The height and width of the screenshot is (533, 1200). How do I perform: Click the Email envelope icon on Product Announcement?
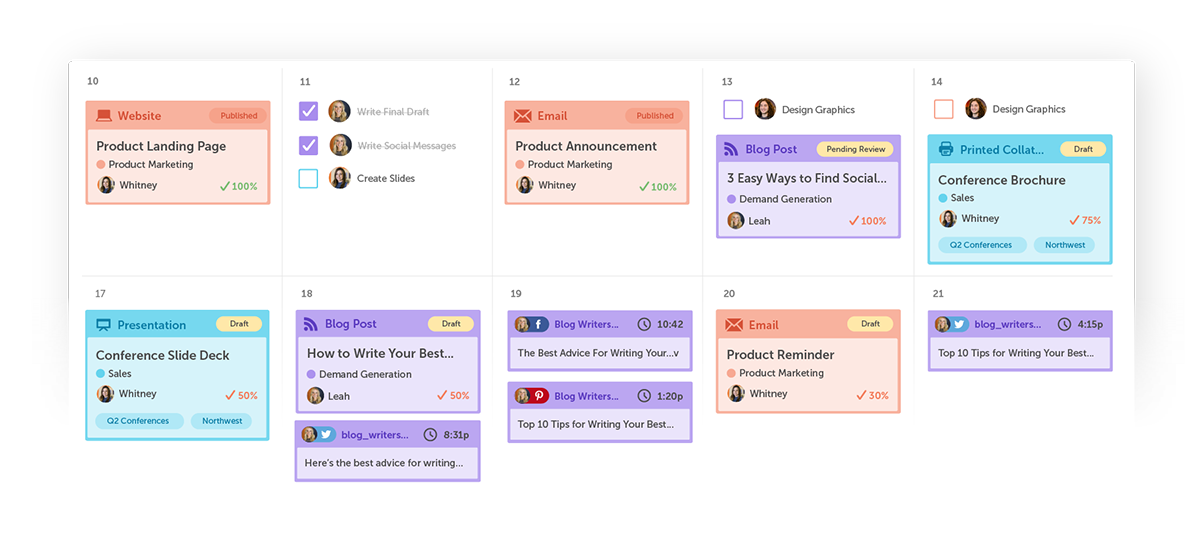tap(522, 116)
